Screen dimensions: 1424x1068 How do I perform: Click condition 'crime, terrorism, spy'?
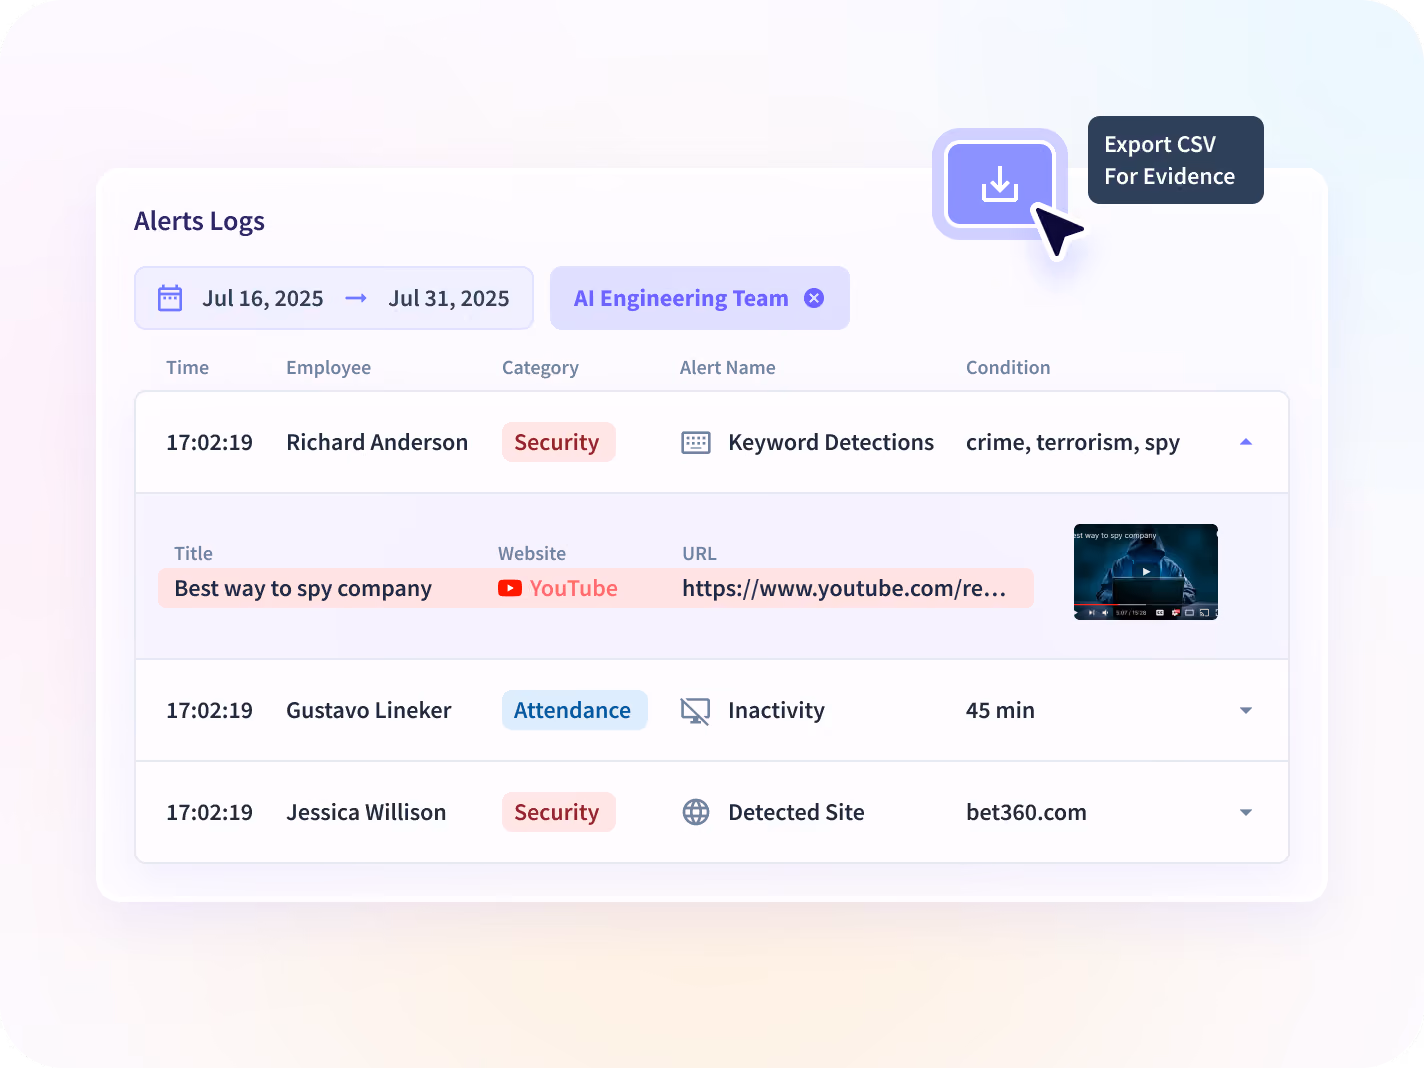(1073, 442)
